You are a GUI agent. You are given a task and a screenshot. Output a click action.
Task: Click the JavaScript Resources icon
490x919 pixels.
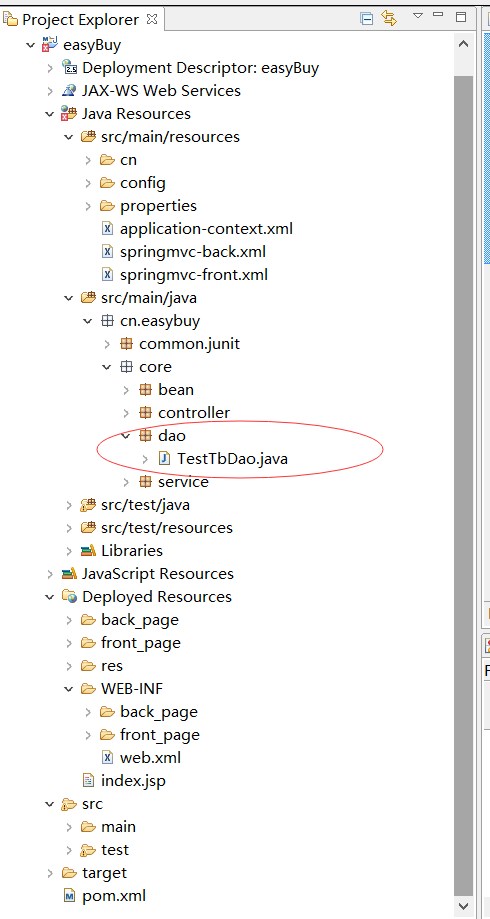click(x=69, y=573)
